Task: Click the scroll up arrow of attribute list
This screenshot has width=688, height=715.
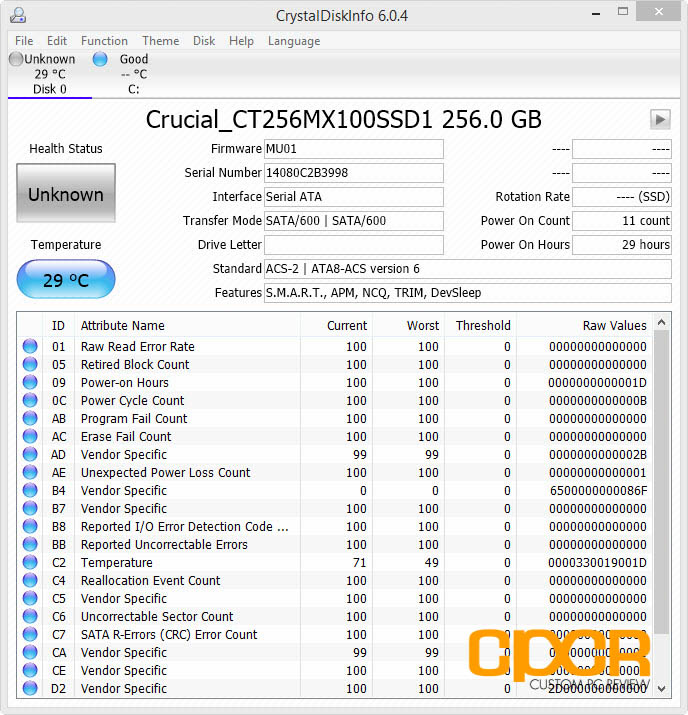Action: click(662, 323)
